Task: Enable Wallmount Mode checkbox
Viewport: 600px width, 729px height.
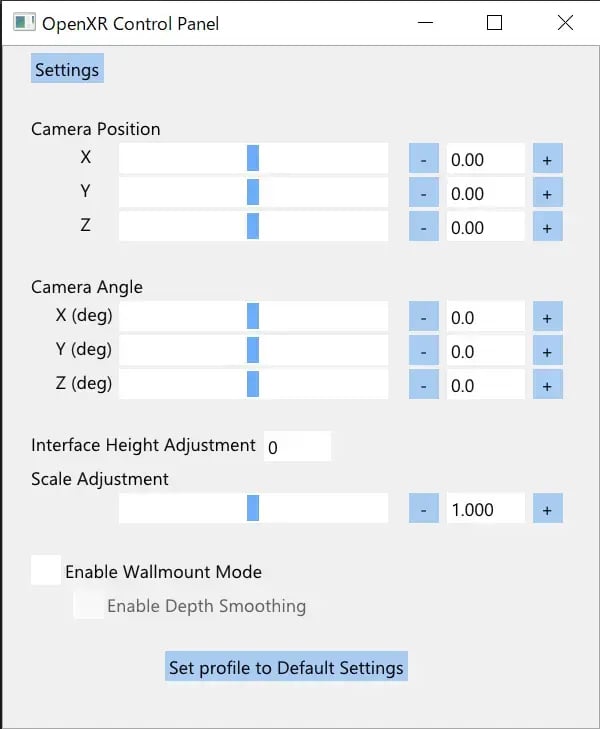Action: tap(46, 570)
